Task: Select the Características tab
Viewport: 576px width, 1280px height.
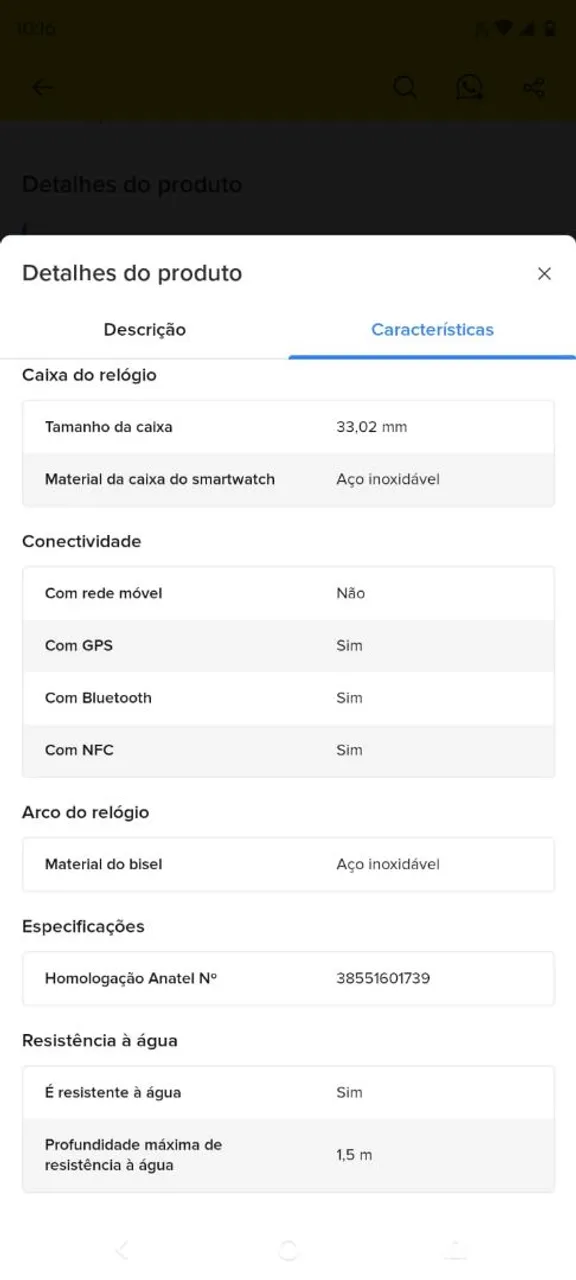Action: tap(432, 329)
